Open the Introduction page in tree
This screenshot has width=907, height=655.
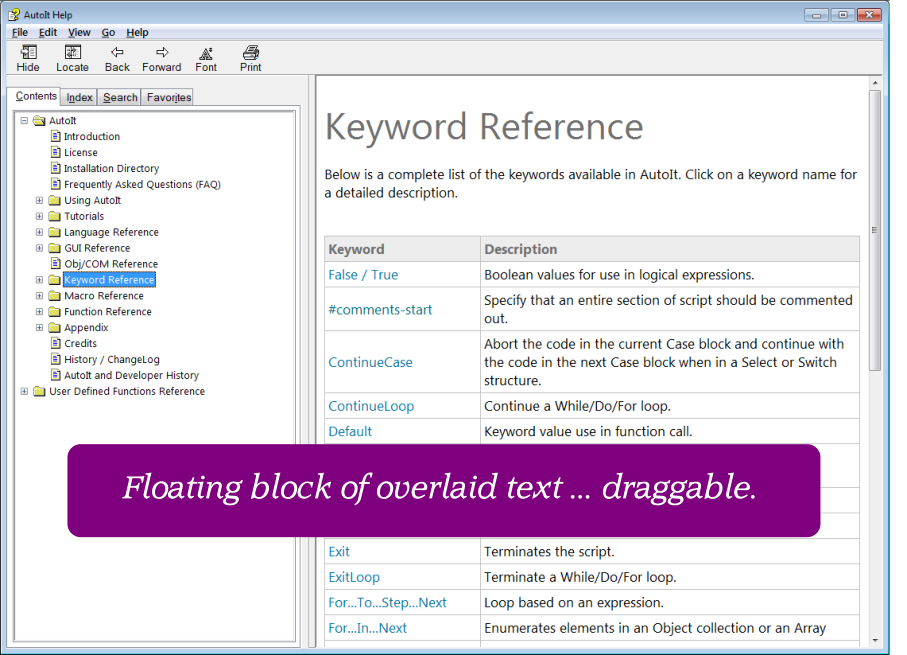[x=91, y=137]
